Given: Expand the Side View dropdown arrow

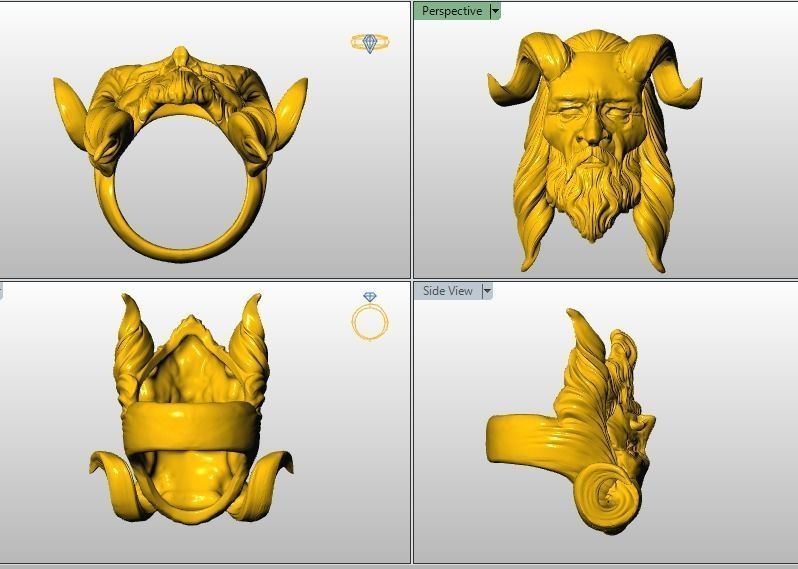Looking at the screenshot, I should tap(487, 291).
